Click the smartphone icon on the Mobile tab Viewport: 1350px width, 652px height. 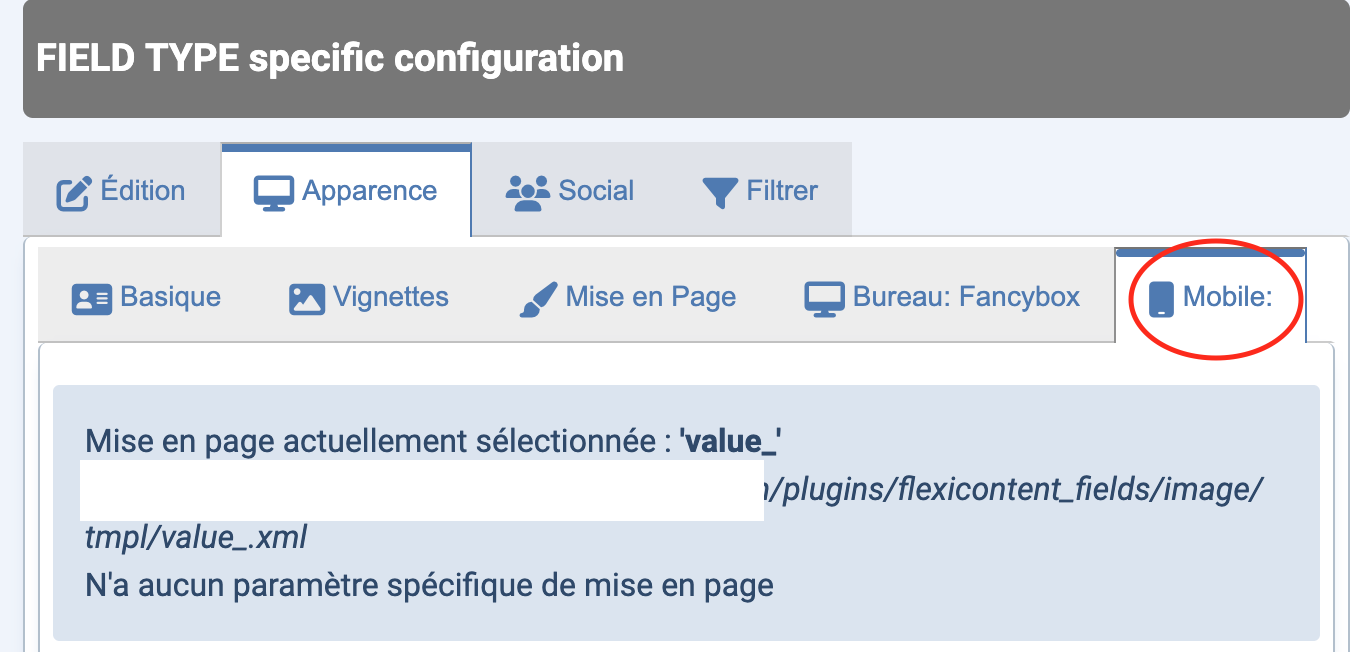tap(1160, 298)
